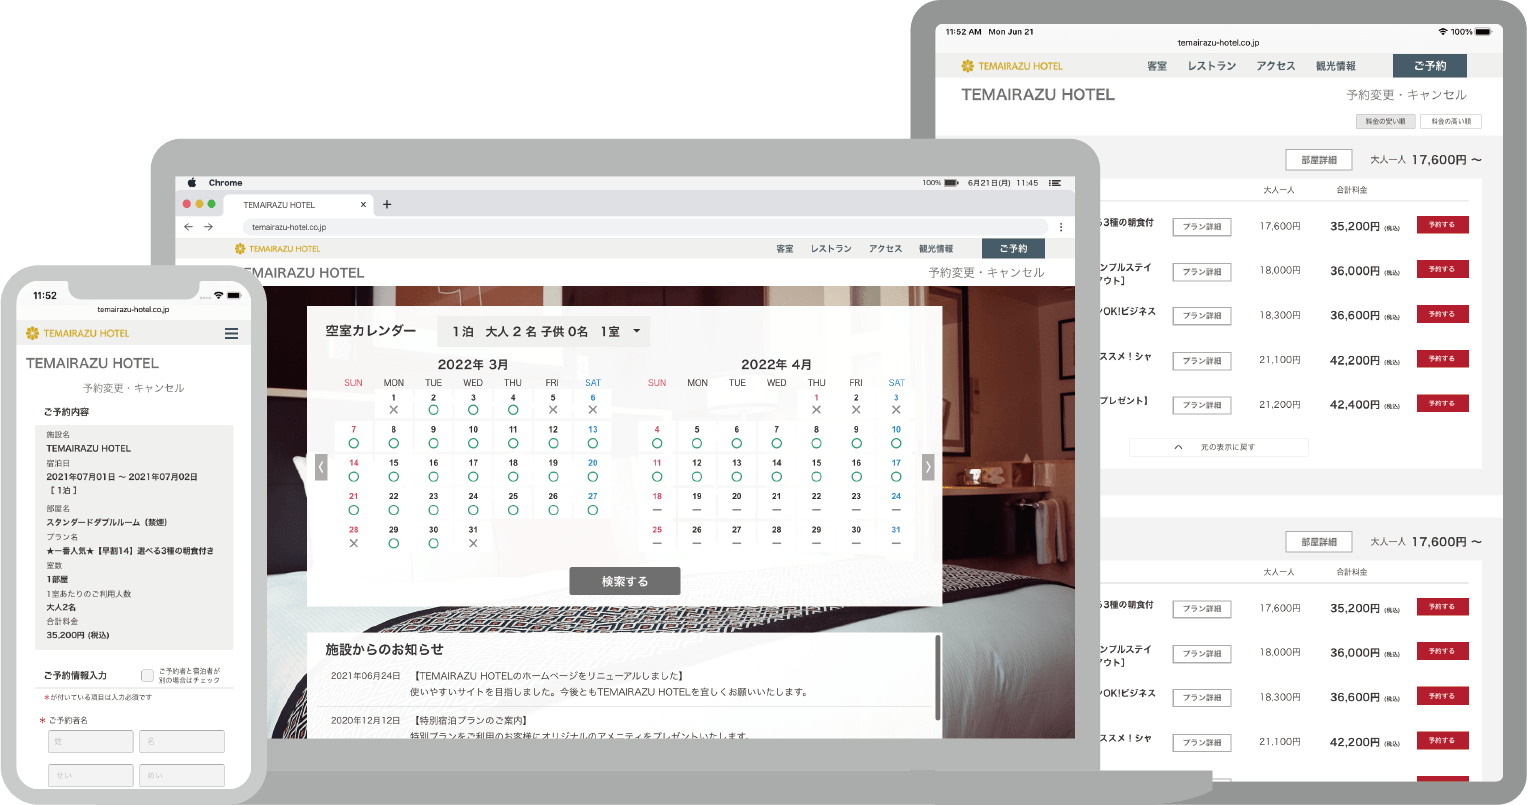Tap the flower logo on the tablet site
Viewport: 1527px width, 805px height.
pyautogui.click(x=967, y=66)
